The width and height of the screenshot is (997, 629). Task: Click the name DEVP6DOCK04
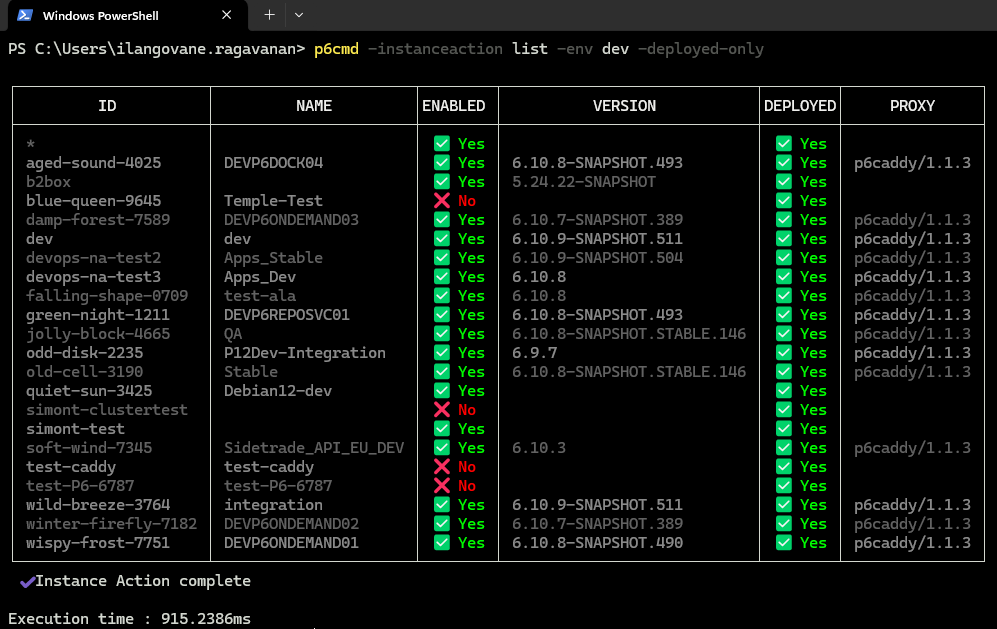pos(273,163)
